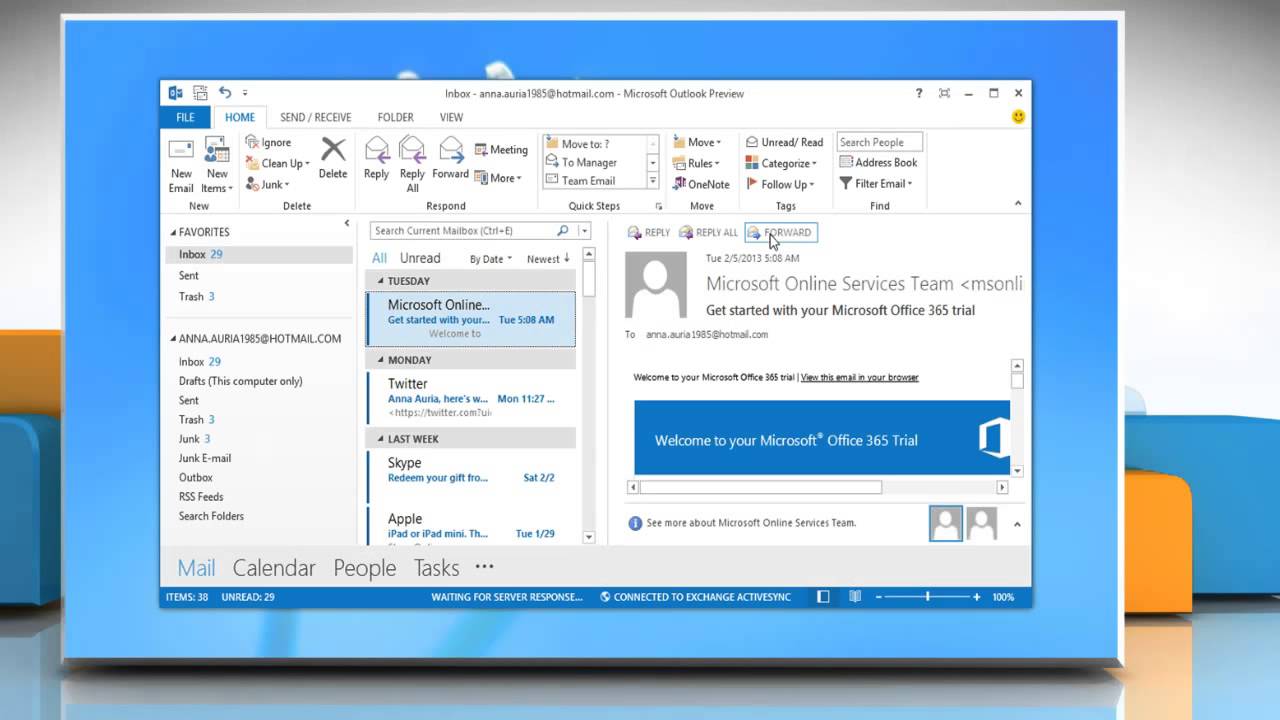Click the magnifier icon in mailbox search
1280x720 pixels.
click(x=563, y=231)
